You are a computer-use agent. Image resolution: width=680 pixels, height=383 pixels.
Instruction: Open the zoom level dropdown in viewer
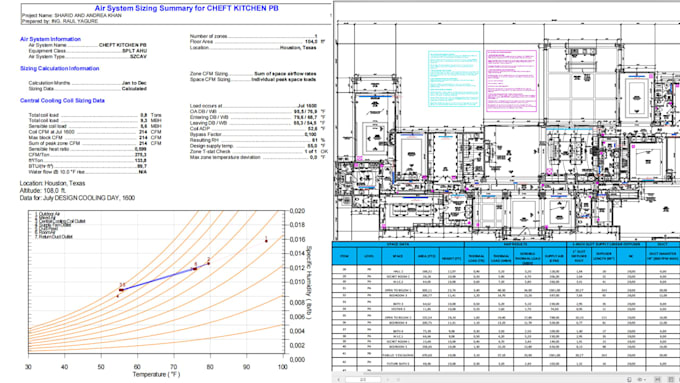pyautogui.click(x=640, y=380)
